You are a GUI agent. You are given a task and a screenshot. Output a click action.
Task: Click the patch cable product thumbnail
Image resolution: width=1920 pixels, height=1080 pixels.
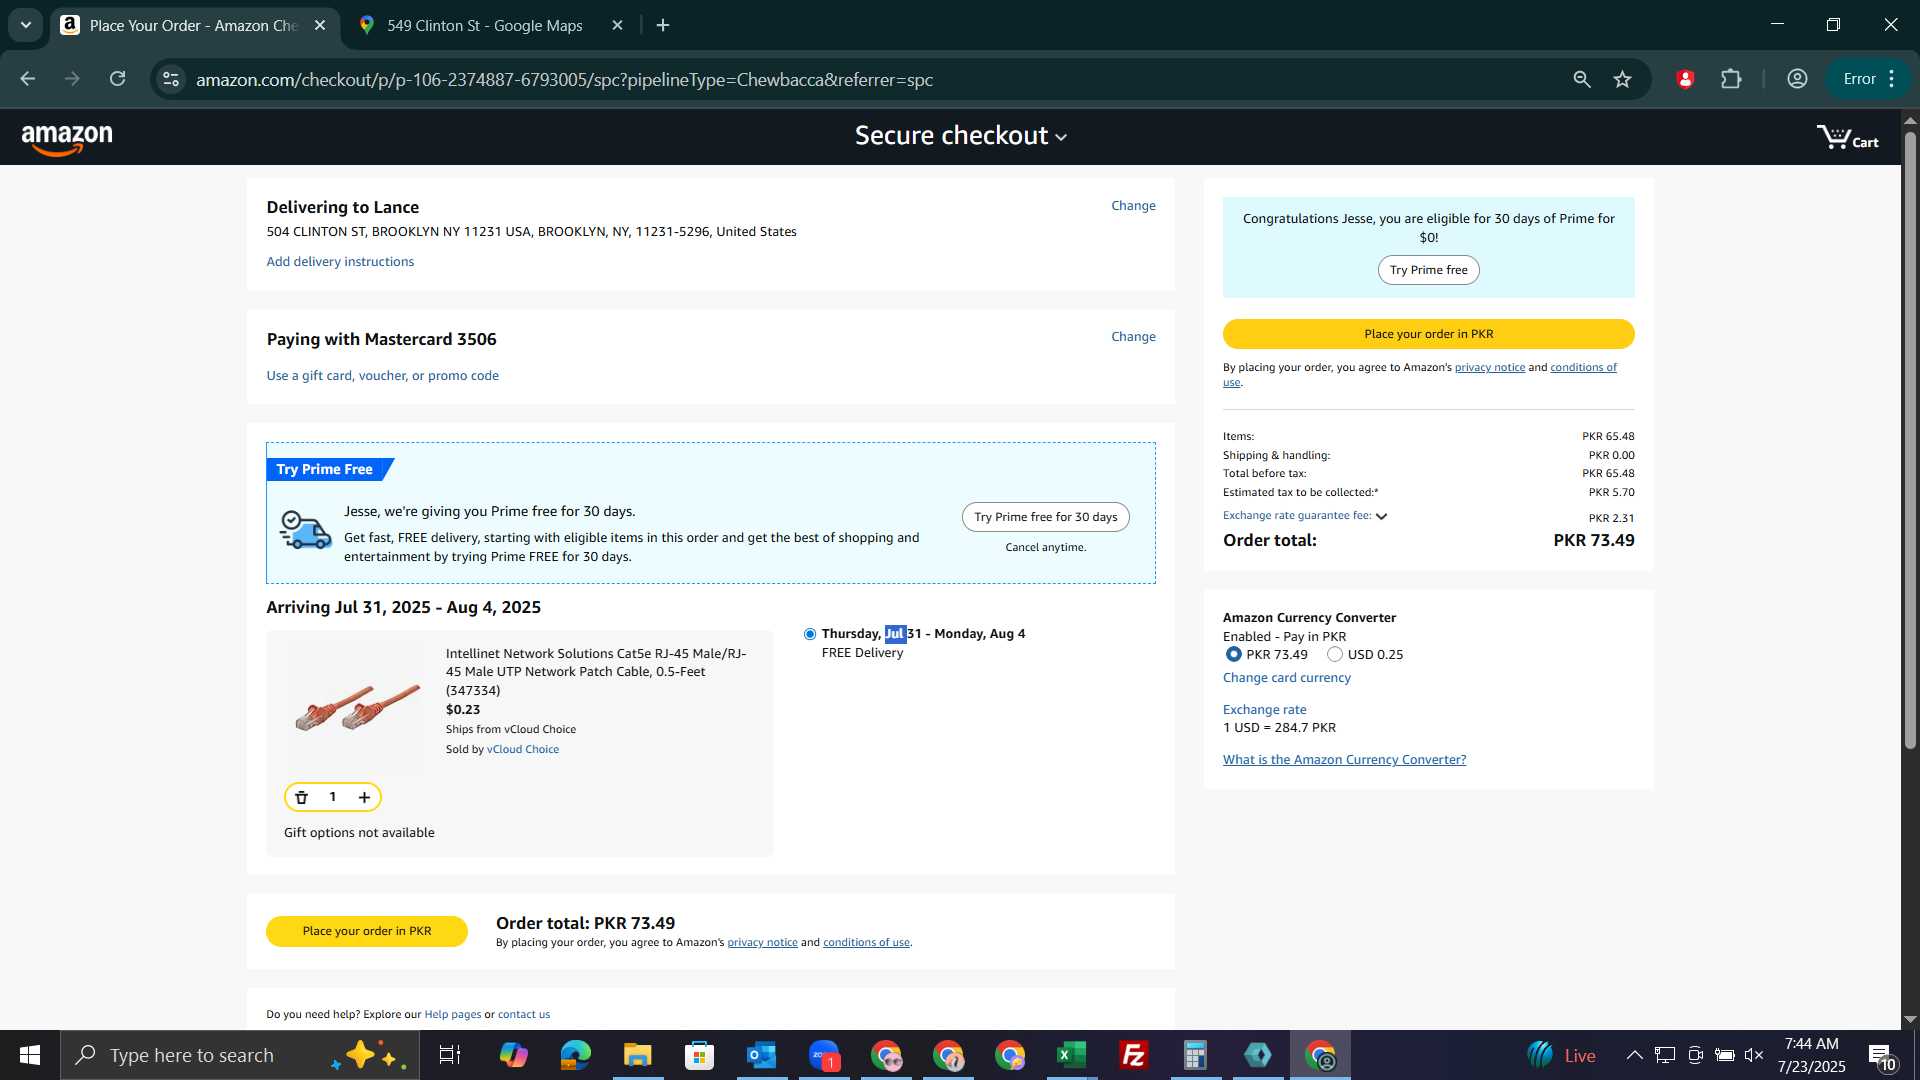[x=357, y=707]
